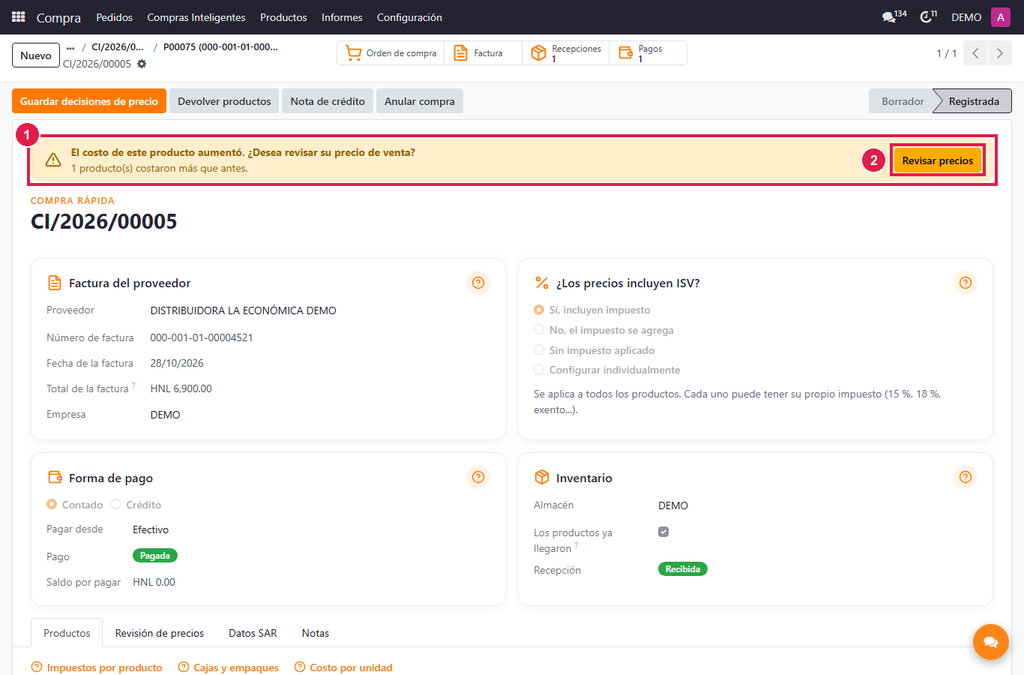Click the Nota de crédito button

[x=327, y=101]
